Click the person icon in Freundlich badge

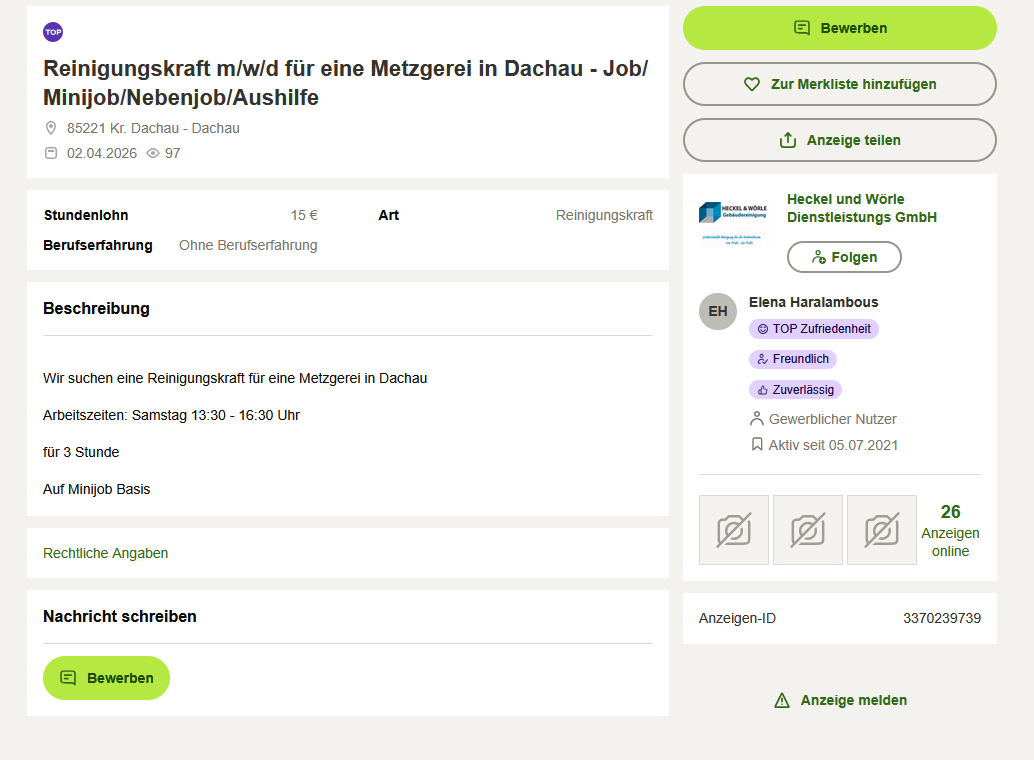point(763,359)
